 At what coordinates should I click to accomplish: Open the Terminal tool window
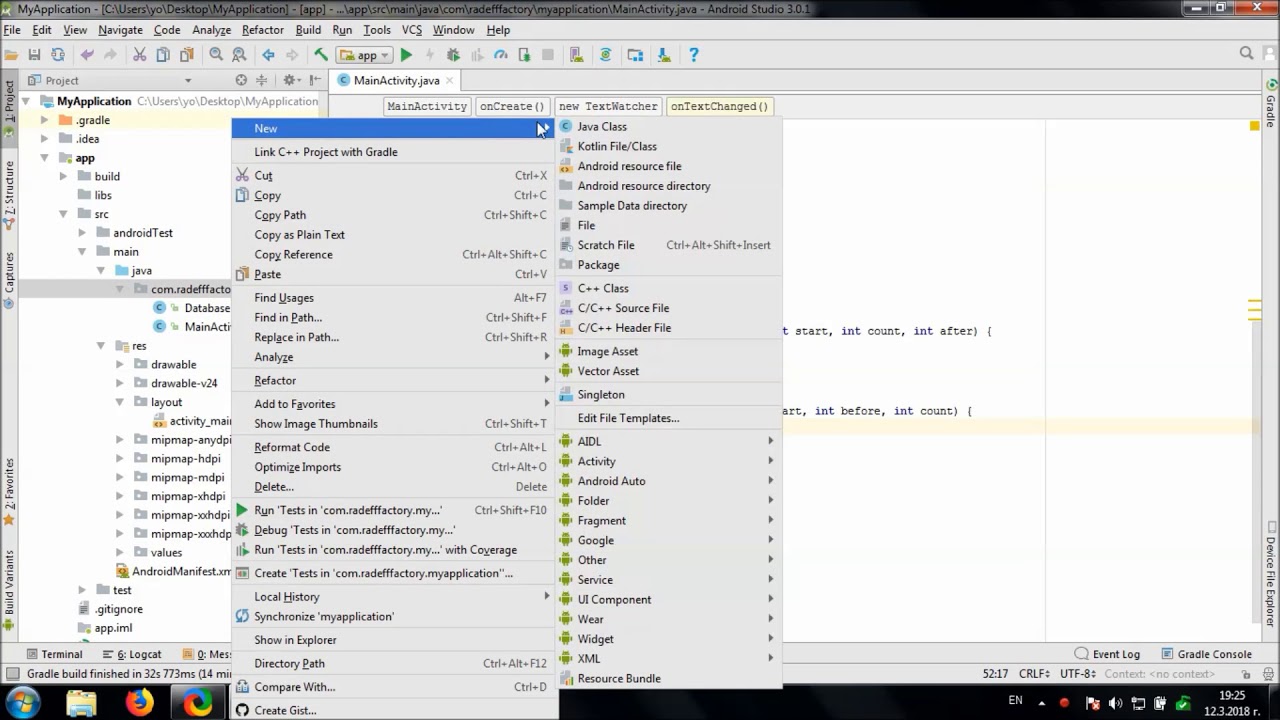[54, 654]
